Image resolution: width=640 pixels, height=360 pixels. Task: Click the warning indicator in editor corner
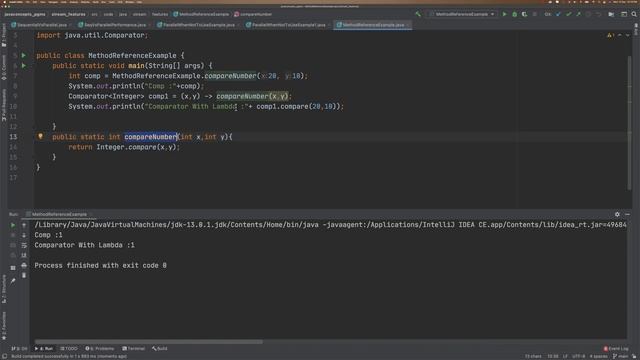coord(611,36)
